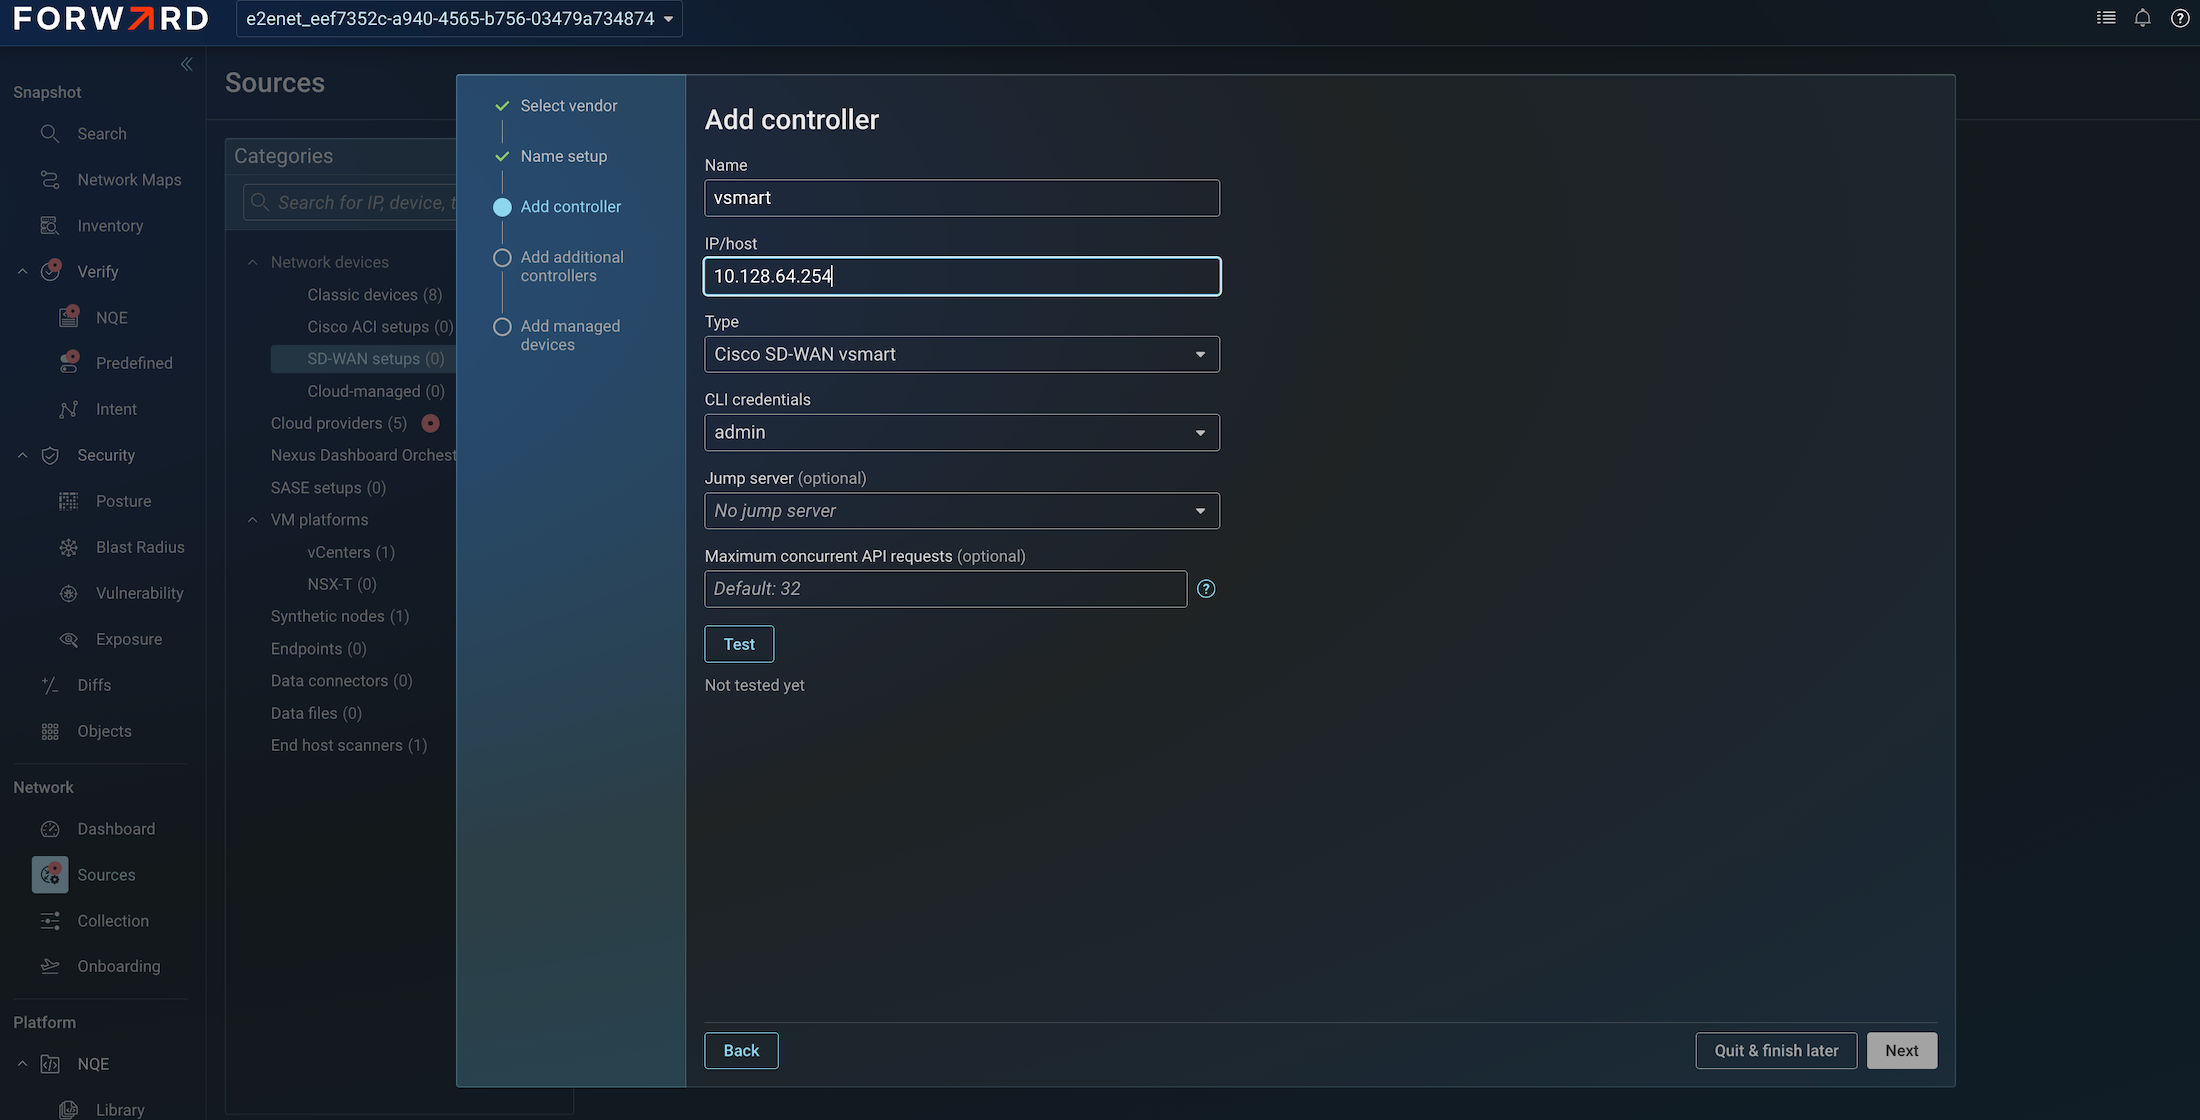This screenshot has height=1120, width=2200.
Task: Select NSX-T (0) tree item
Action: pyautogui.click(x=341, y=584)
